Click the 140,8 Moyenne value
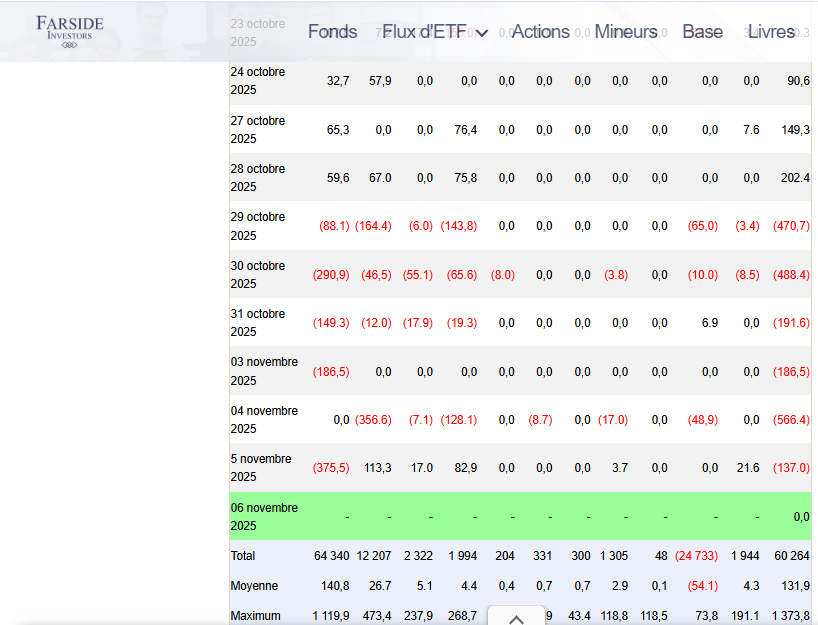Viewport: 818px width, 625px height. click(335, 586)
